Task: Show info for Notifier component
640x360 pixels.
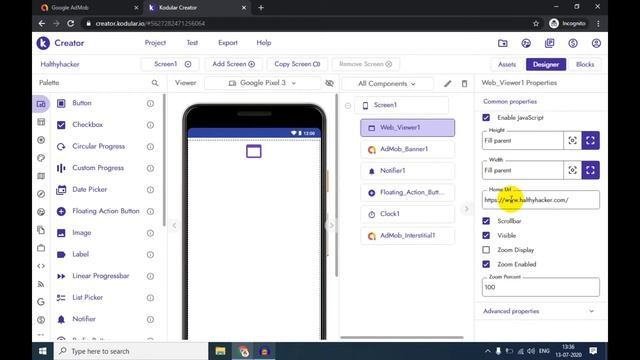Action: tap(150, 320)
